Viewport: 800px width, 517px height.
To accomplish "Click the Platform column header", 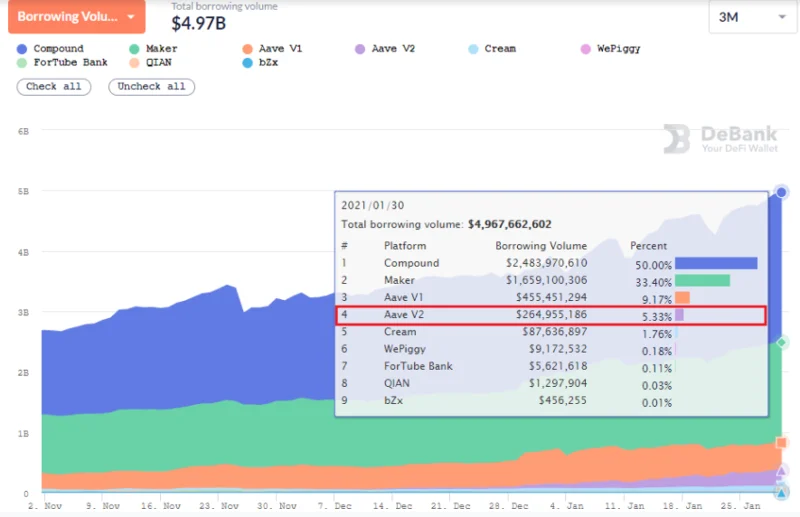I will coord(405,246).
